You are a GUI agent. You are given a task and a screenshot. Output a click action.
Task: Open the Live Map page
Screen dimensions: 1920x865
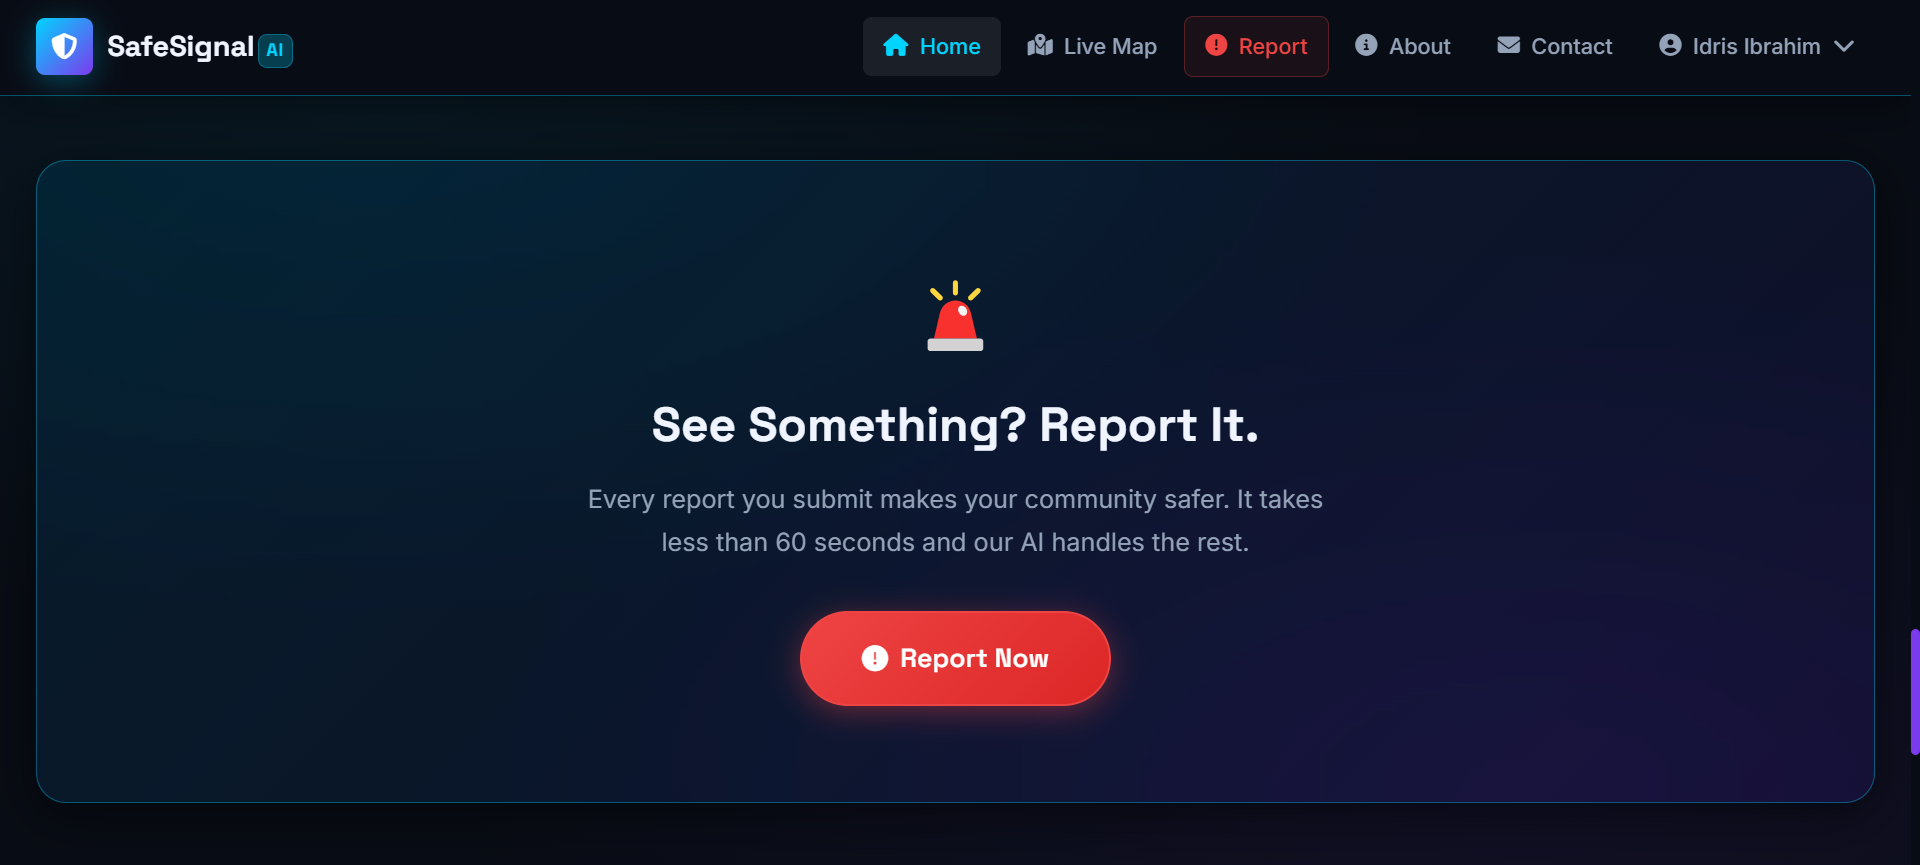(x=1092, y=46)
